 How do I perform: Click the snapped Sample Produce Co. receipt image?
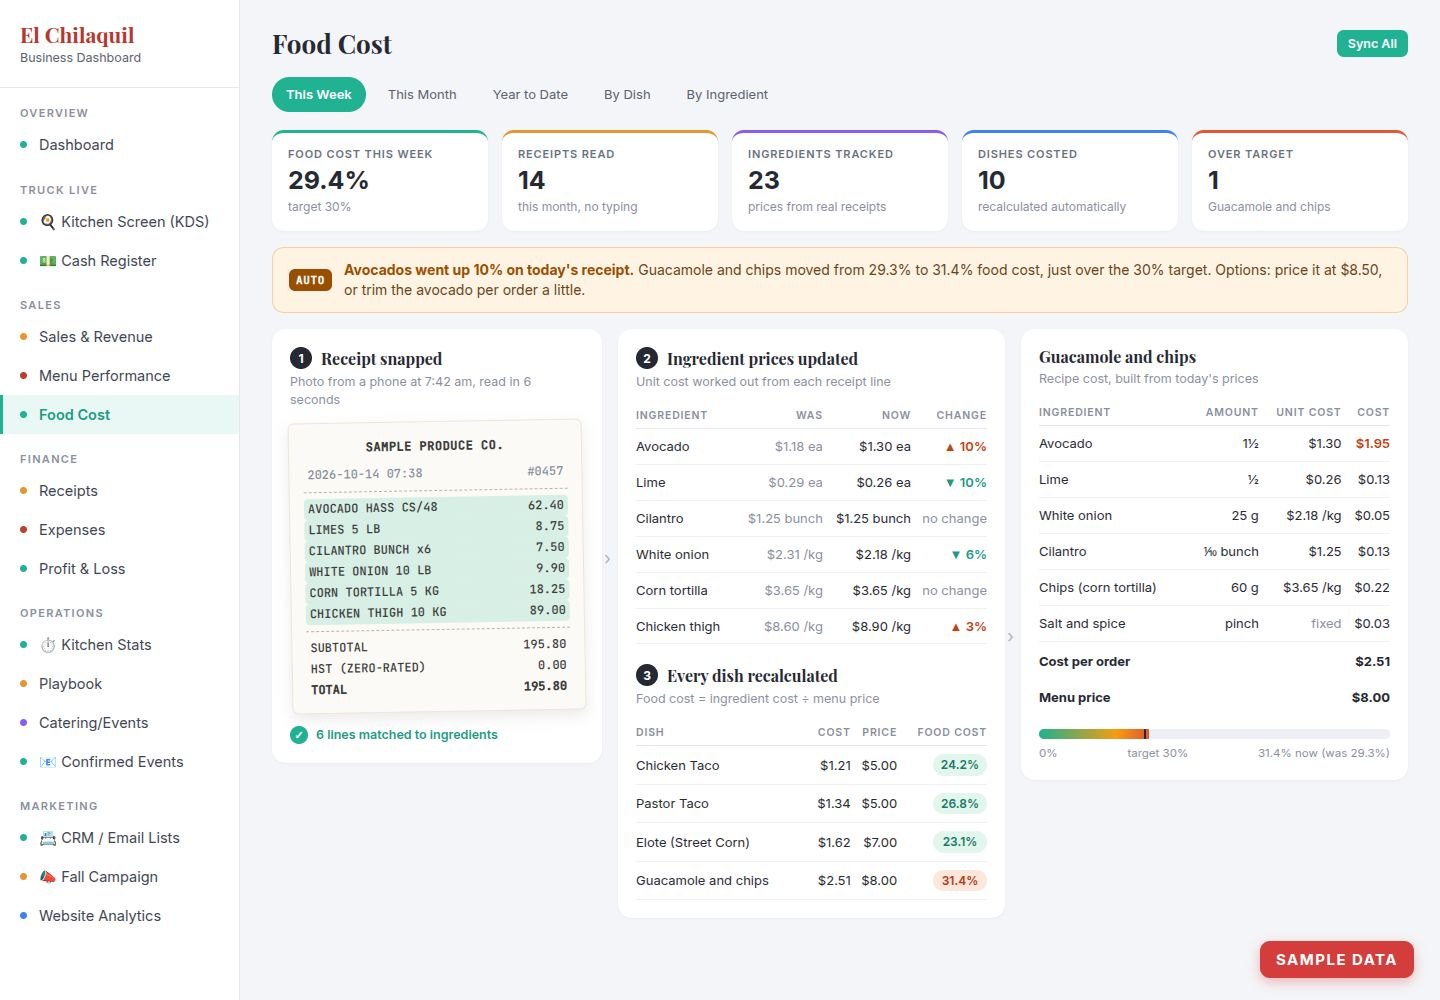[437, 567]
